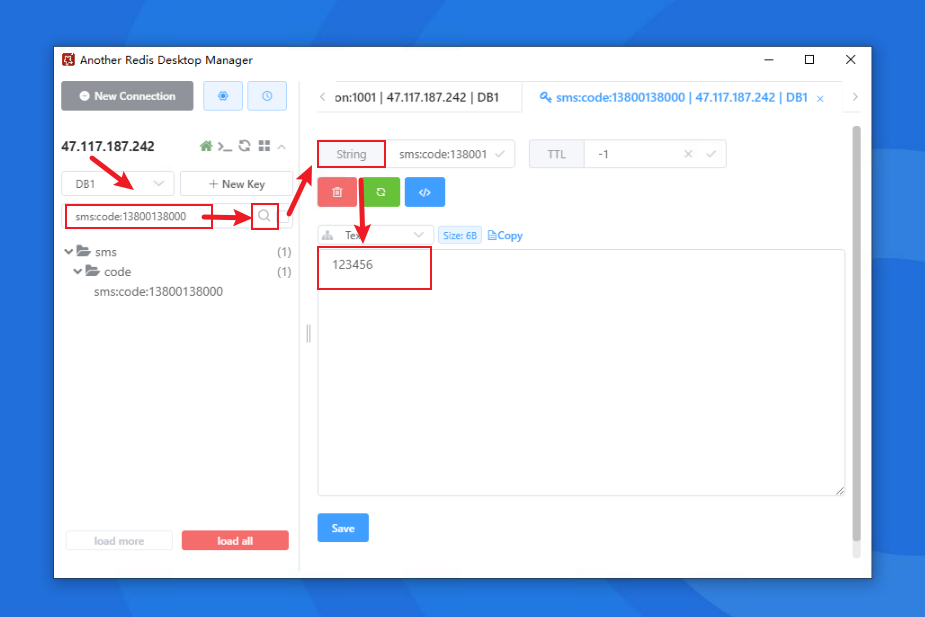Delete the key with red trash button

tap(337, 192)
